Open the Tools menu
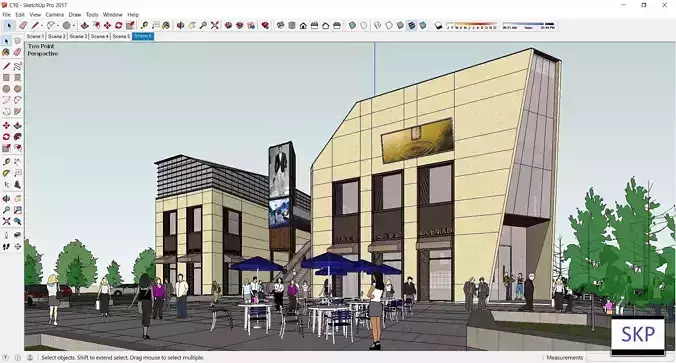The width and height of the screenshot is (676, 363). pos(92,15)
